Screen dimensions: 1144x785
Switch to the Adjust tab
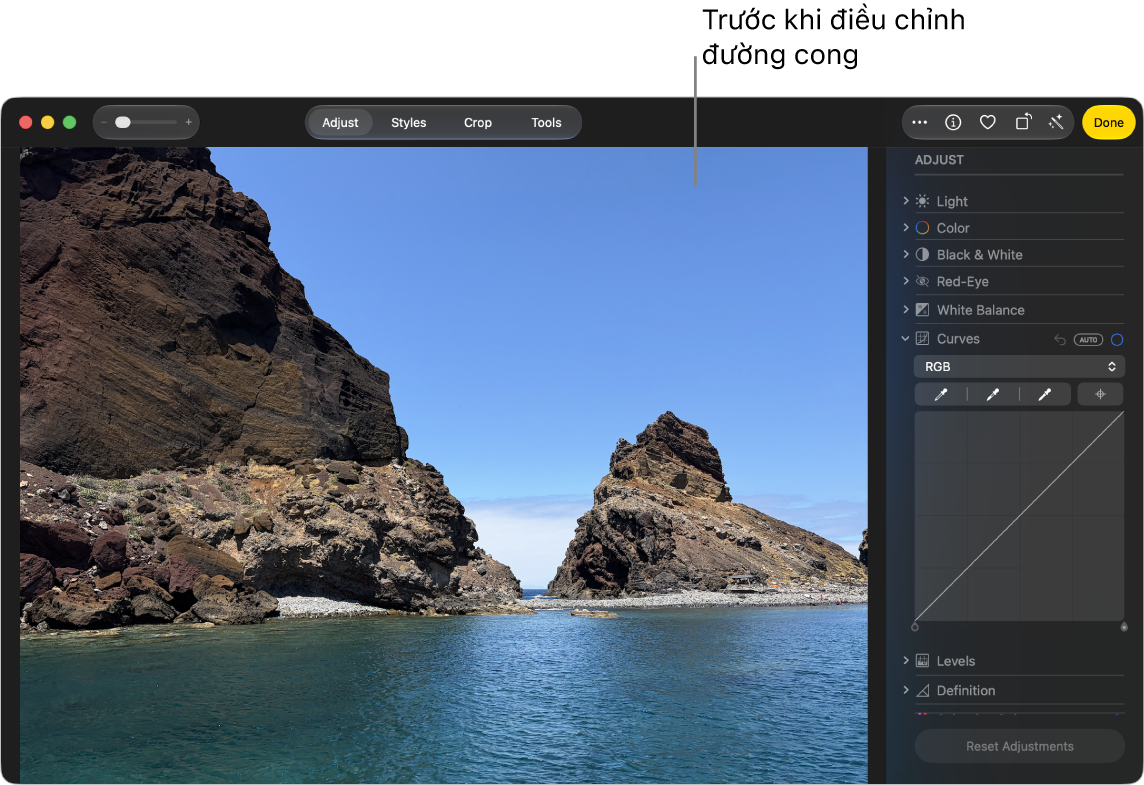340,123
